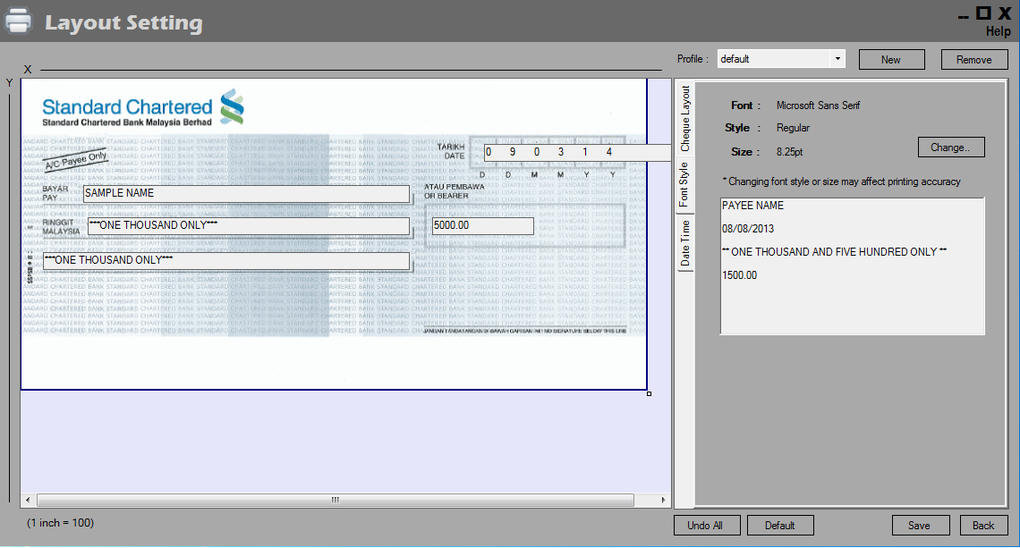Click ONE THOUSAND AND FIVE HUNDRED ONLY preview text
The image size is (1020, 548).
(834, 252)
